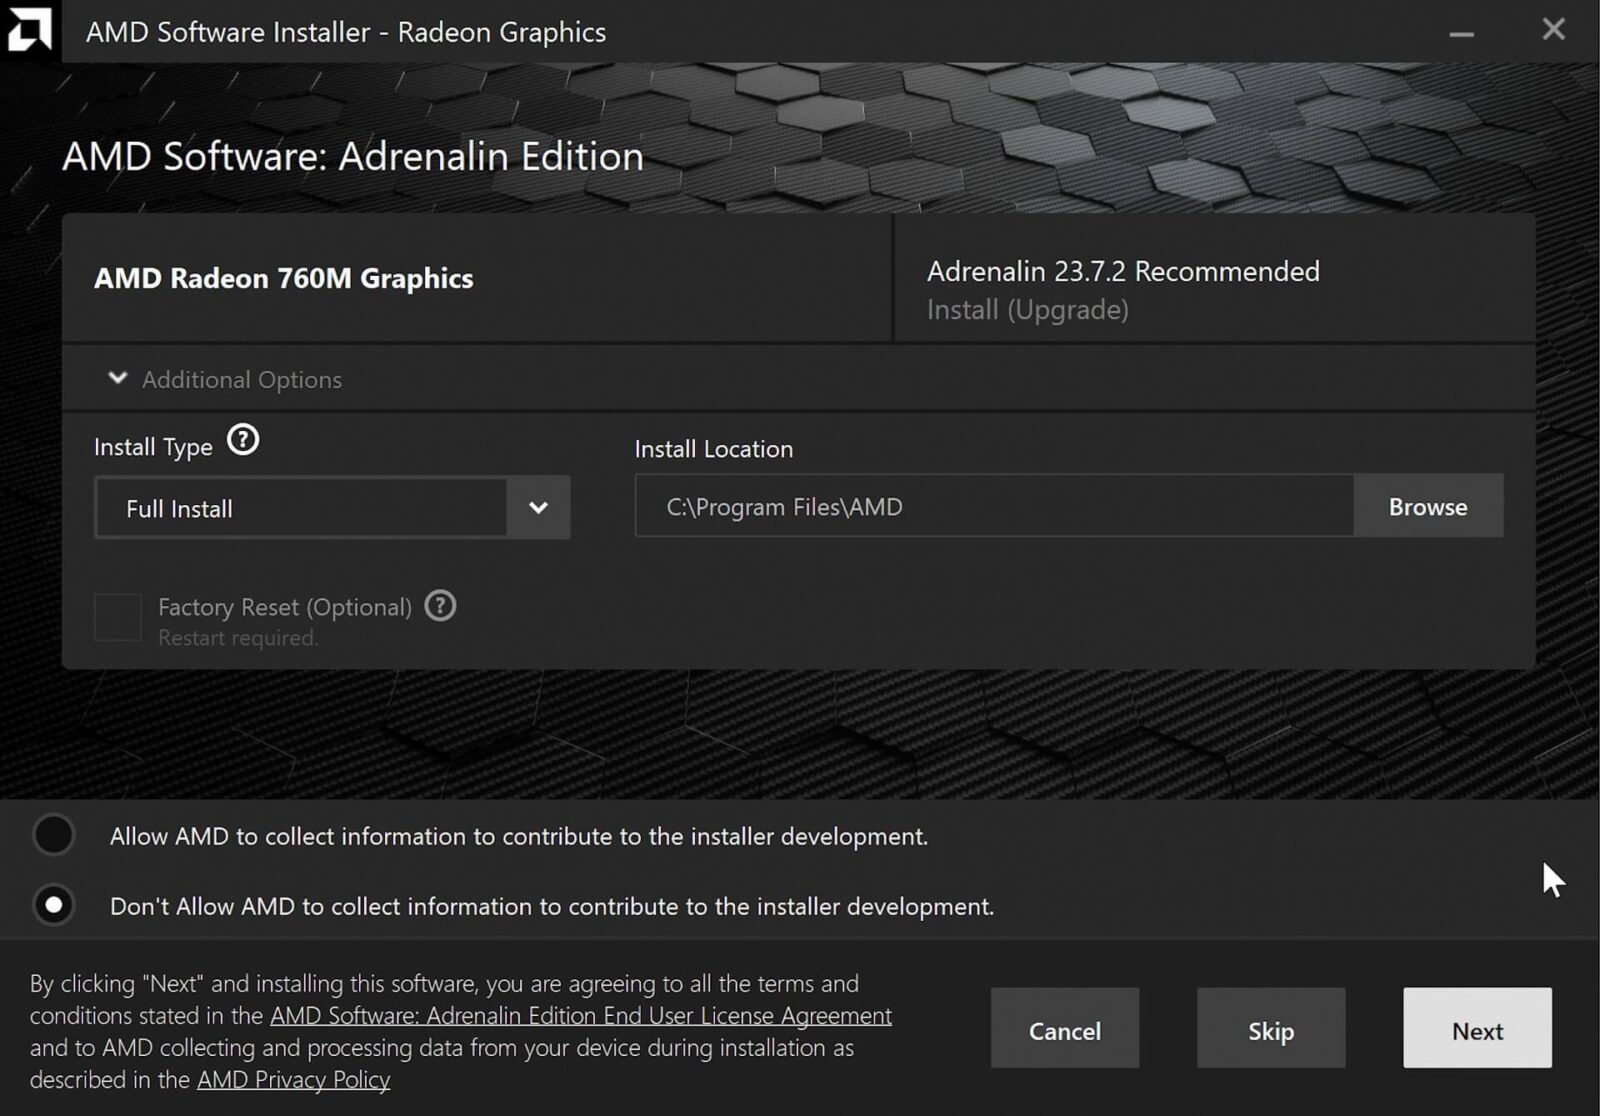Click the Factory Reset help question mark
This screenshot has width=1600, height=1116.
[440, 606]
